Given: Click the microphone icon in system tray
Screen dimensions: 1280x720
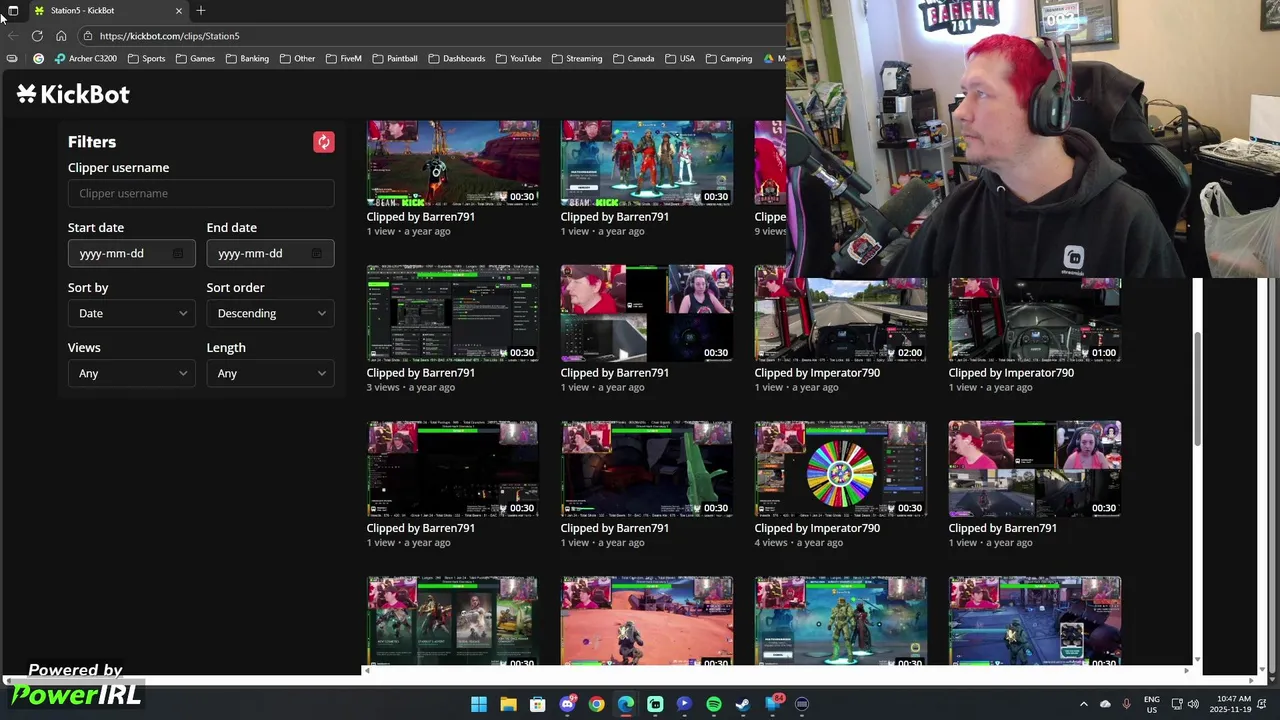Looking at the screenshot, I should click(1127, 704).
